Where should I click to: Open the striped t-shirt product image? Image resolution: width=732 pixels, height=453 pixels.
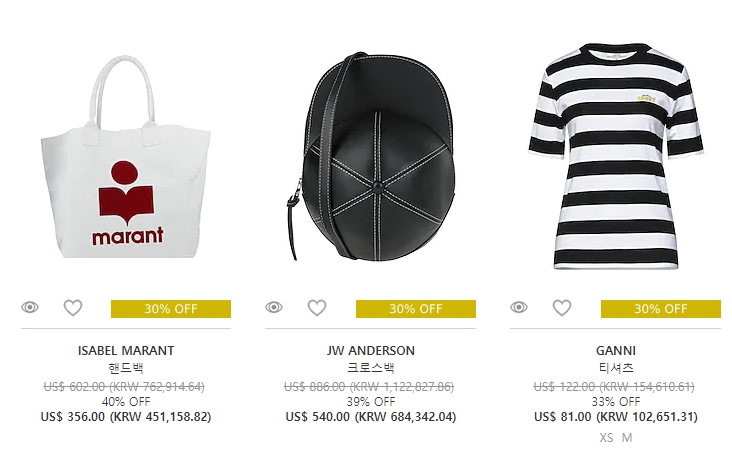point(616,156)
